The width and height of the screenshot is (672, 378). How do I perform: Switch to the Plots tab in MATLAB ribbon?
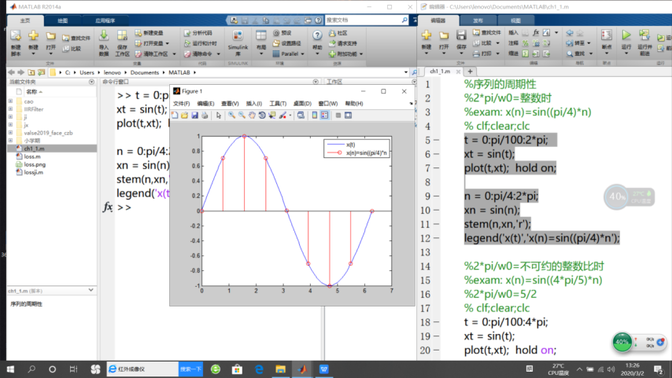click(63, 21)
